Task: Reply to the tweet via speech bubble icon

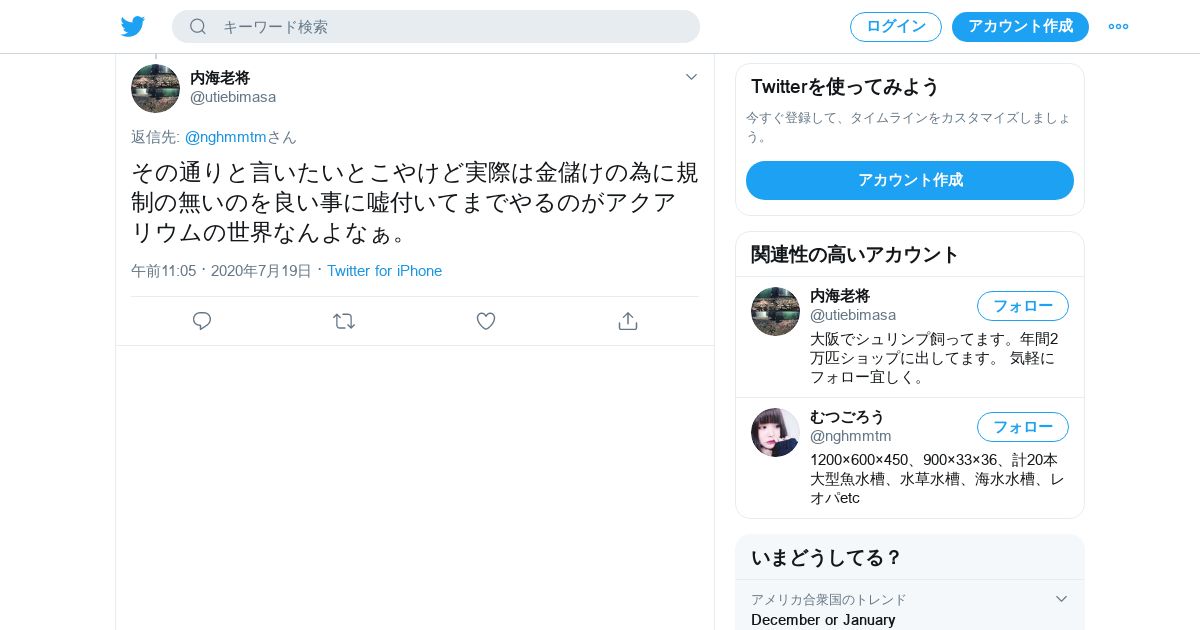Action: [x=202, y=321]
